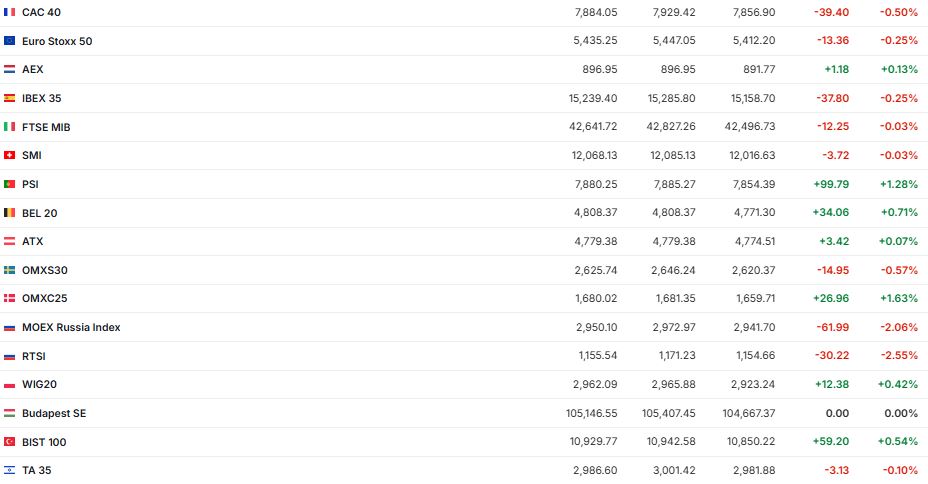
Task: Click the Italy flag beside FTSE MIB
Action: pyautogui.click(x=9, y=127)
